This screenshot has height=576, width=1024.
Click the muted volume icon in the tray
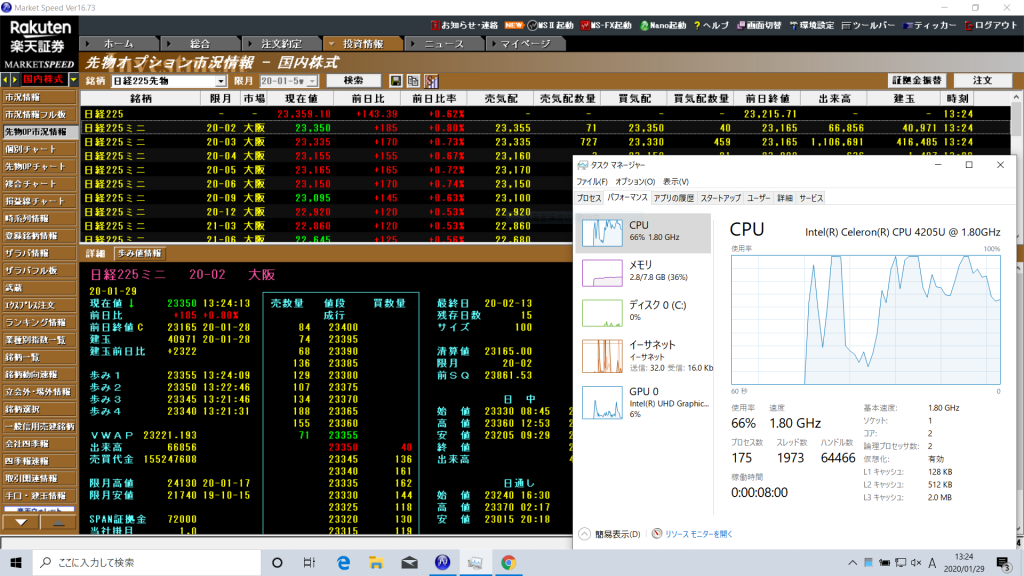pos(916,562)
